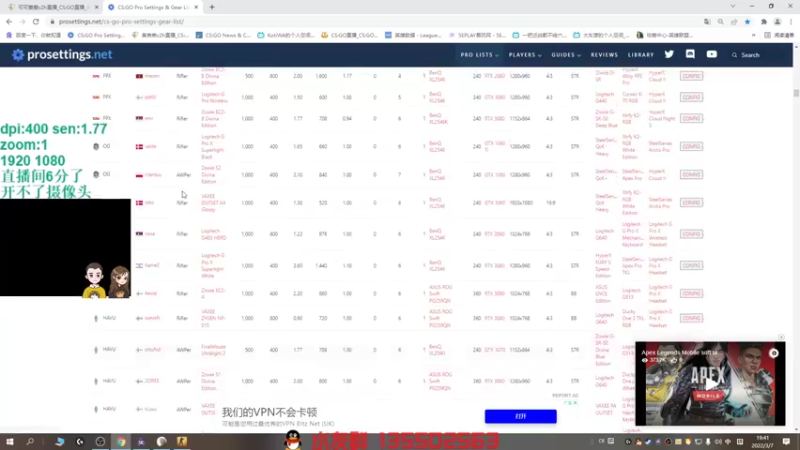The image size is (800, 450).
Task: Close the VPN ad with X icon
Action: pyautogui.click(x=575, y=403)
